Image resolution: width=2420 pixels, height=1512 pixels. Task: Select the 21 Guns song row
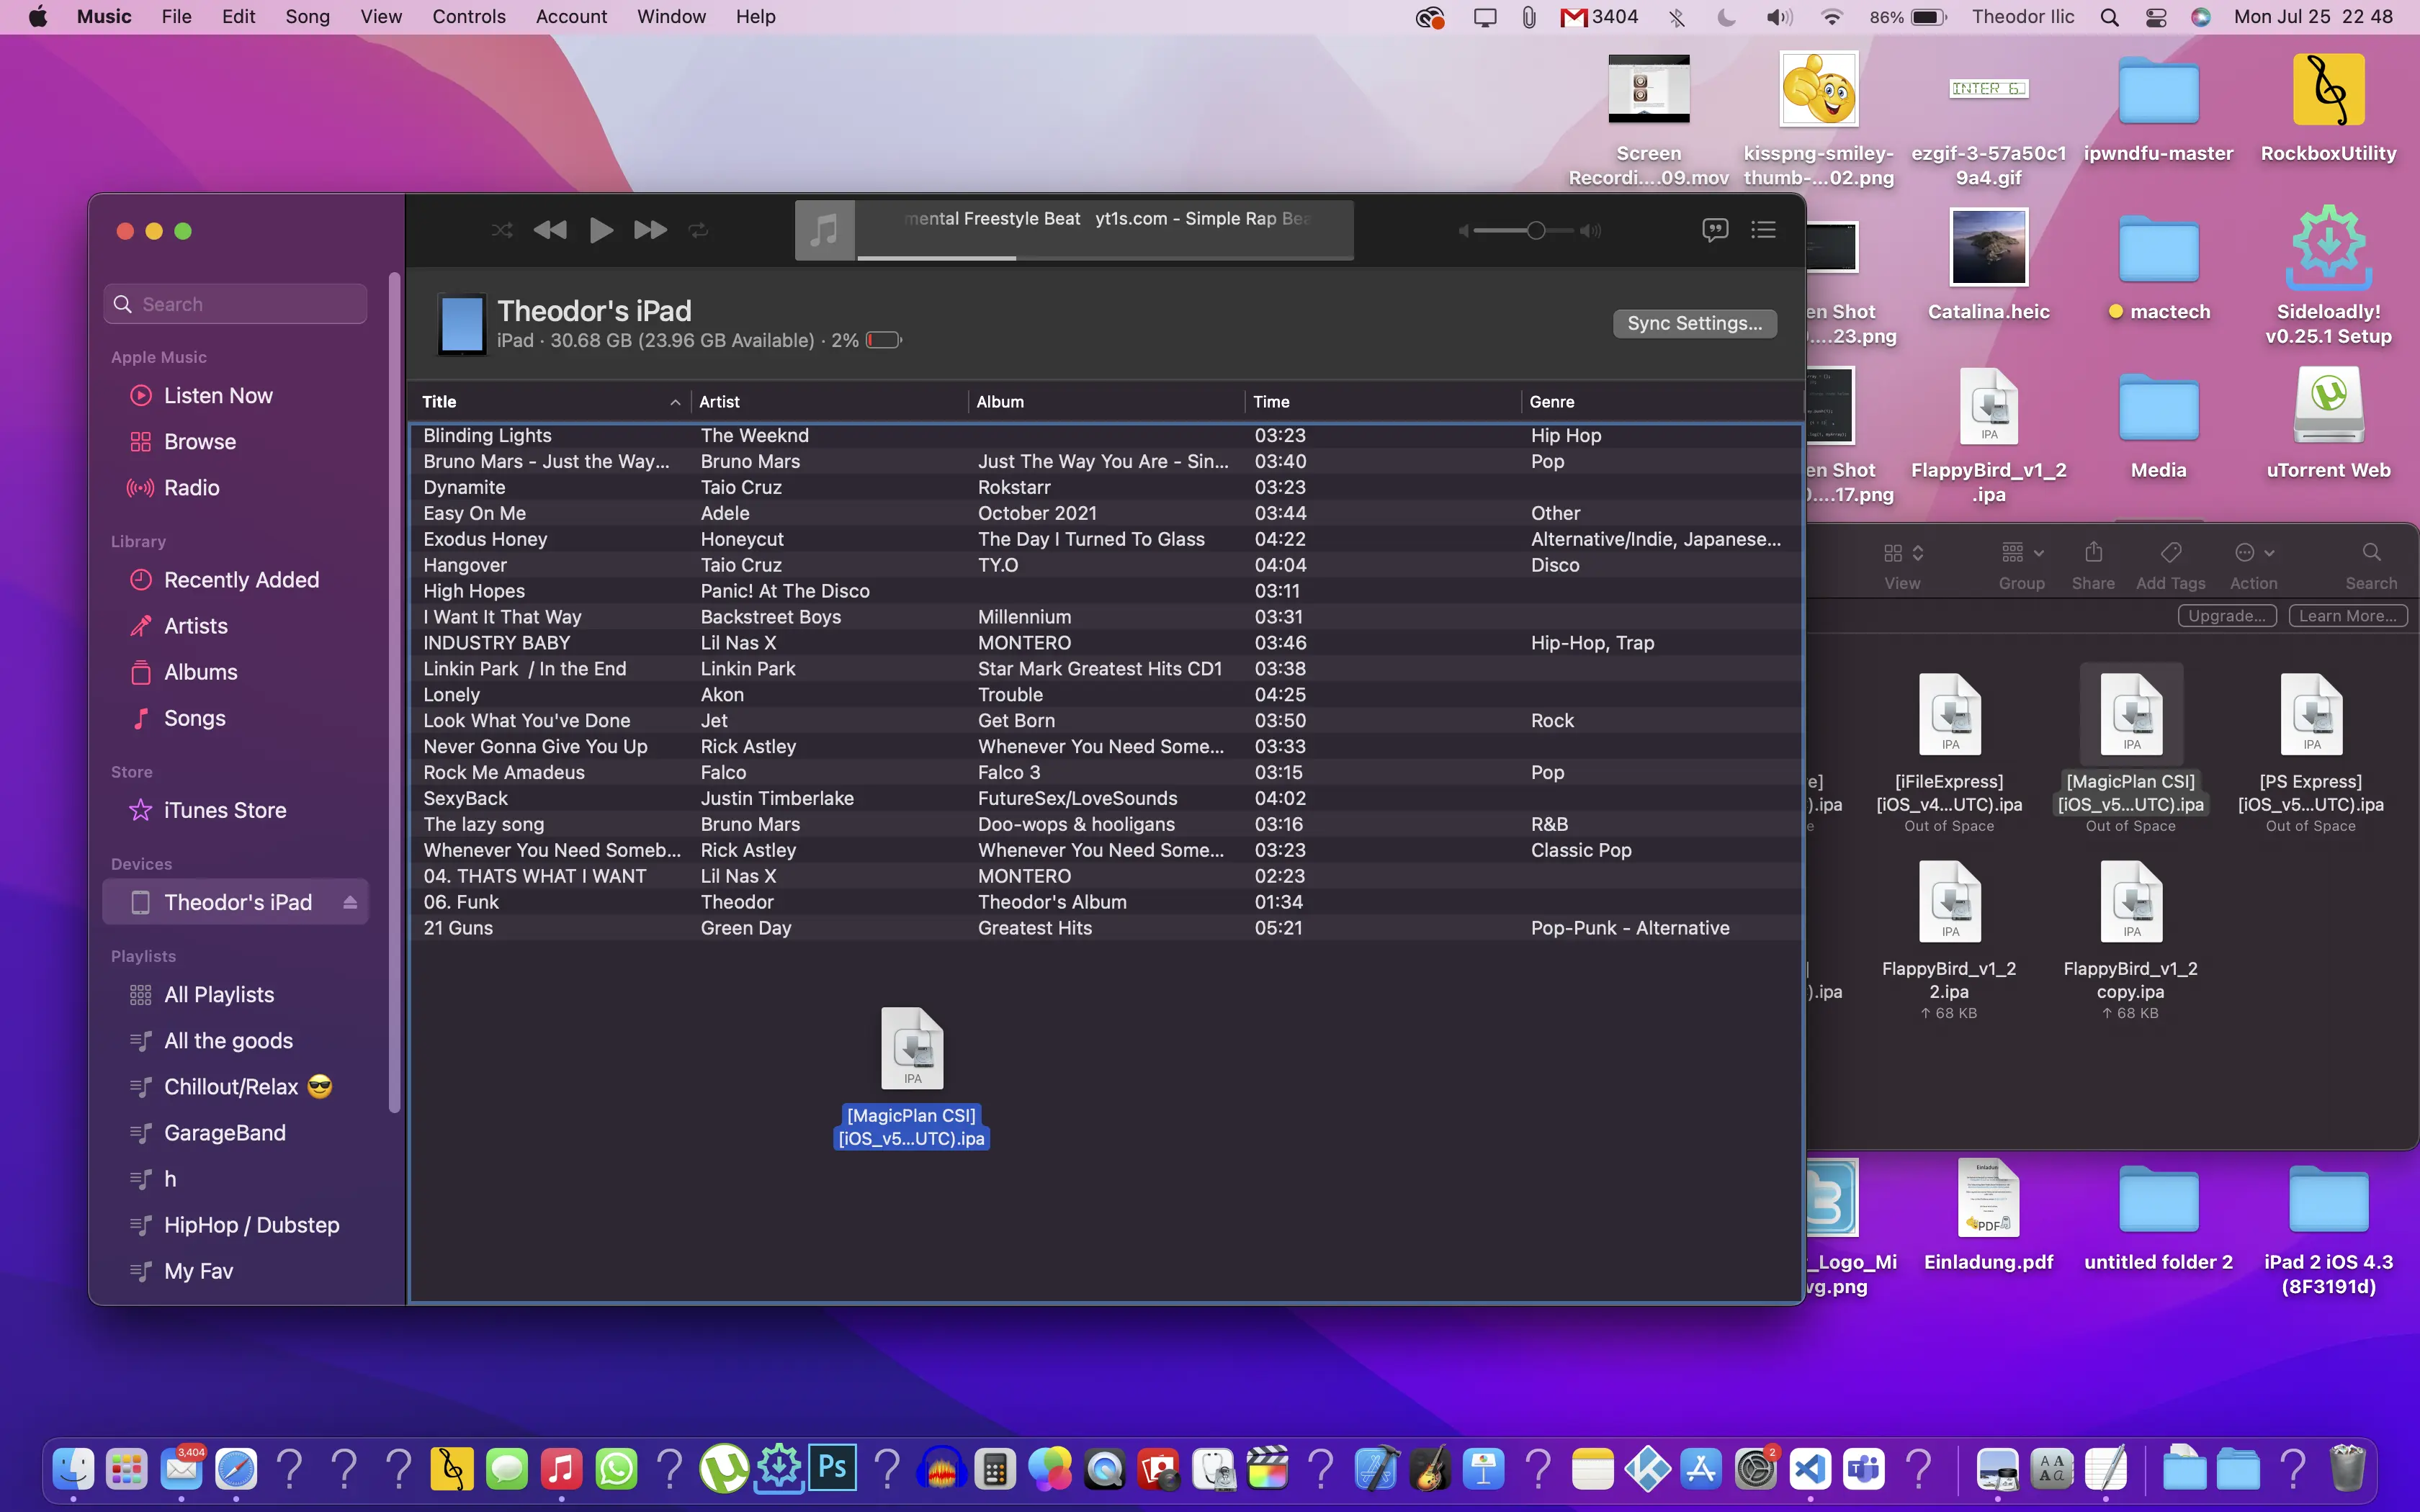pos(1106,928)
